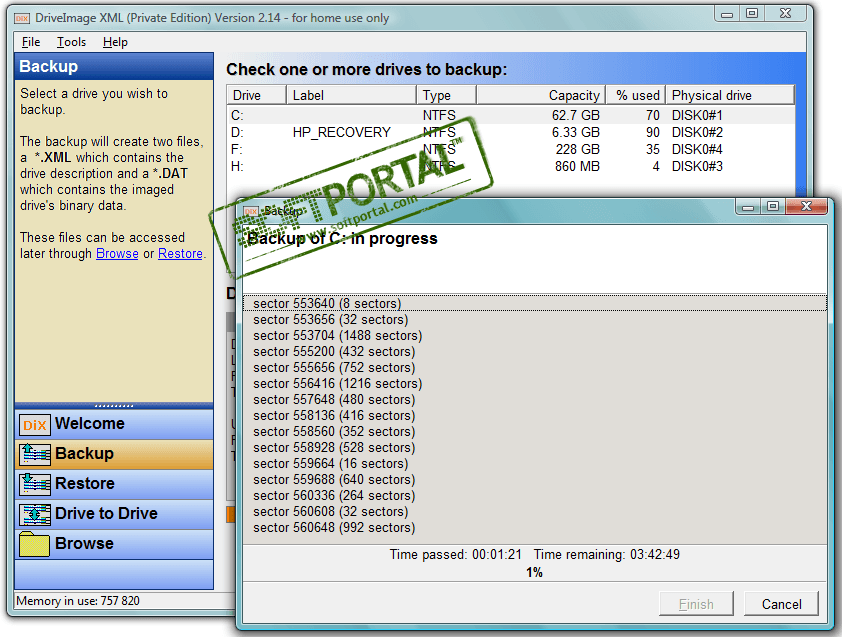Close the Backup progress dialog
842x637 pixels.
click(x=806, y=206)
